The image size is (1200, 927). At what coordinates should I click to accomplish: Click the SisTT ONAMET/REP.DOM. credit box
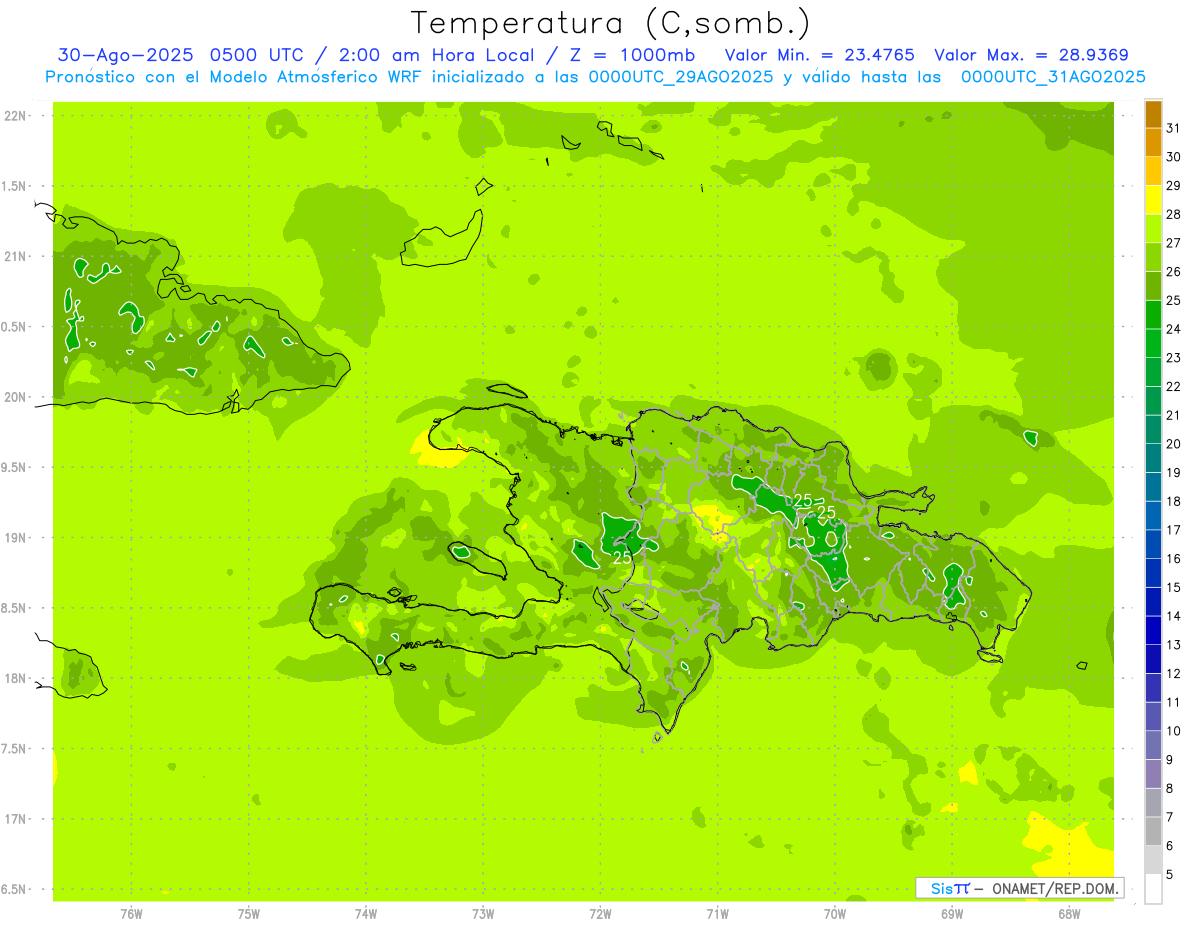[1019, 888]
